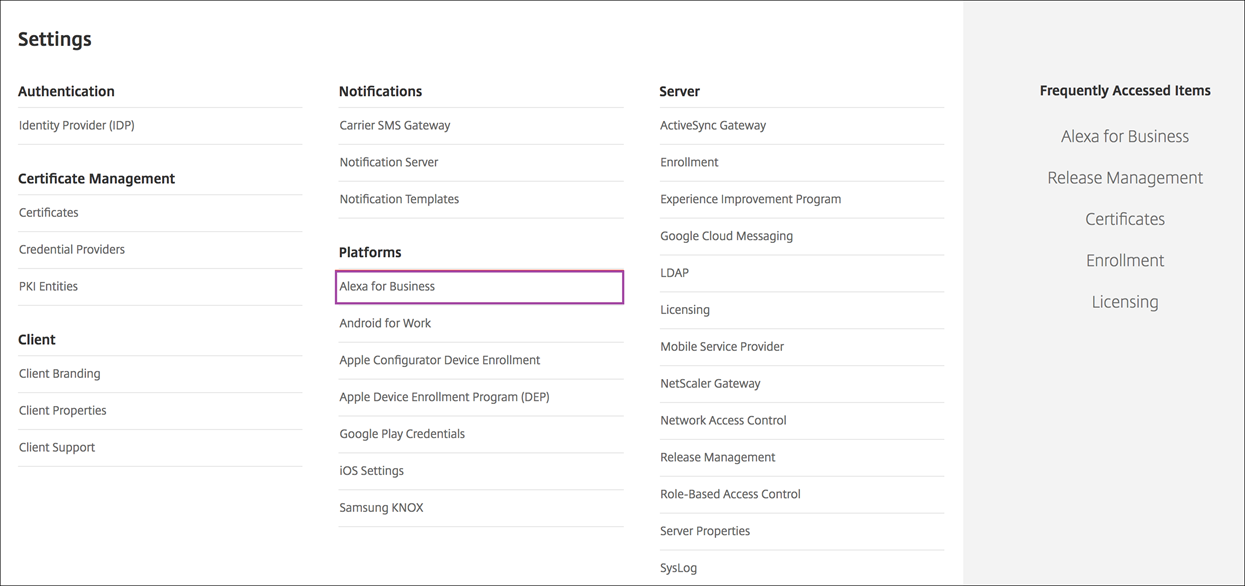The width and height of the screenshot is (1245, 586).
Task: Click Credential Providers link
Action: (x=72, y=250)
